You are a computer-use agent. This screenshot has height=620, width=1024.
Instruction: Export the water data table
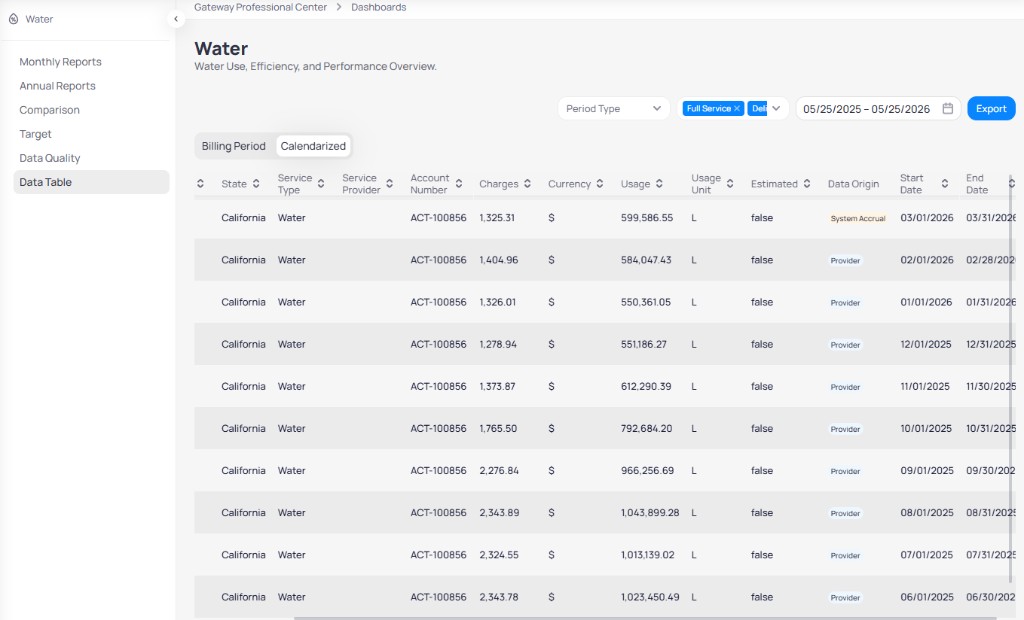coord(991,108)
